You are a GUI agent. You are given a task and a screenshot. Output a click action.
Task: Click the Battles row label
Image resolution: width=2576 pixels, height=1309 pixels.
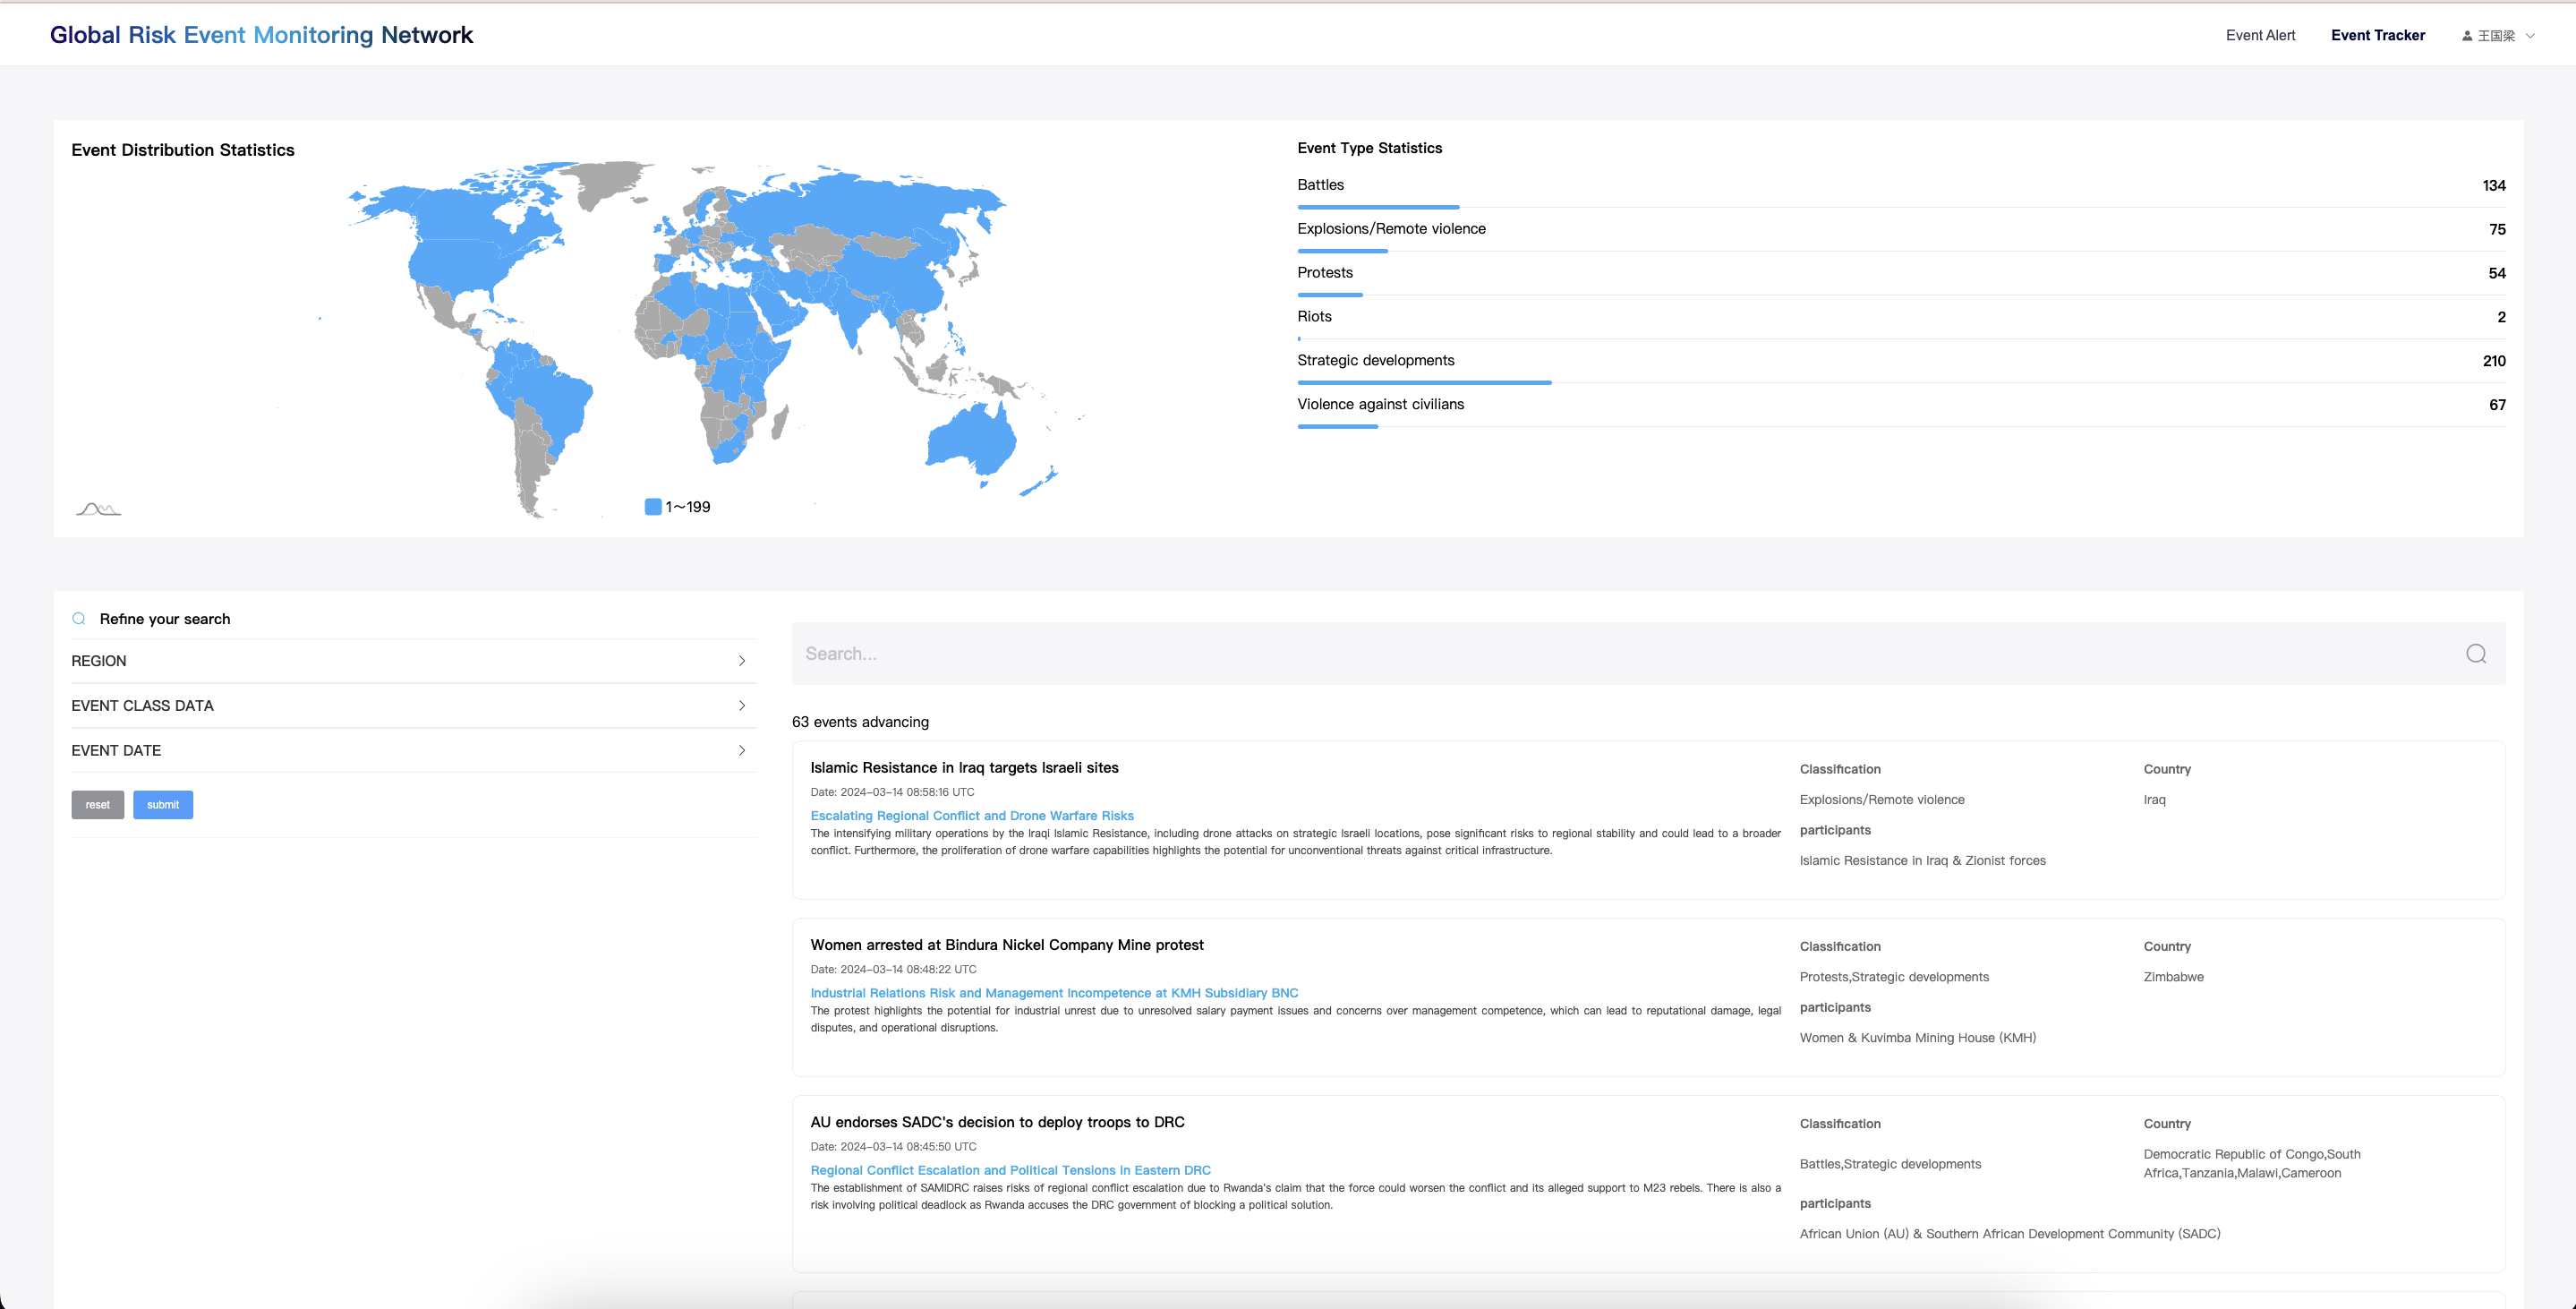pyautogui.click(x=1320, y=185)
